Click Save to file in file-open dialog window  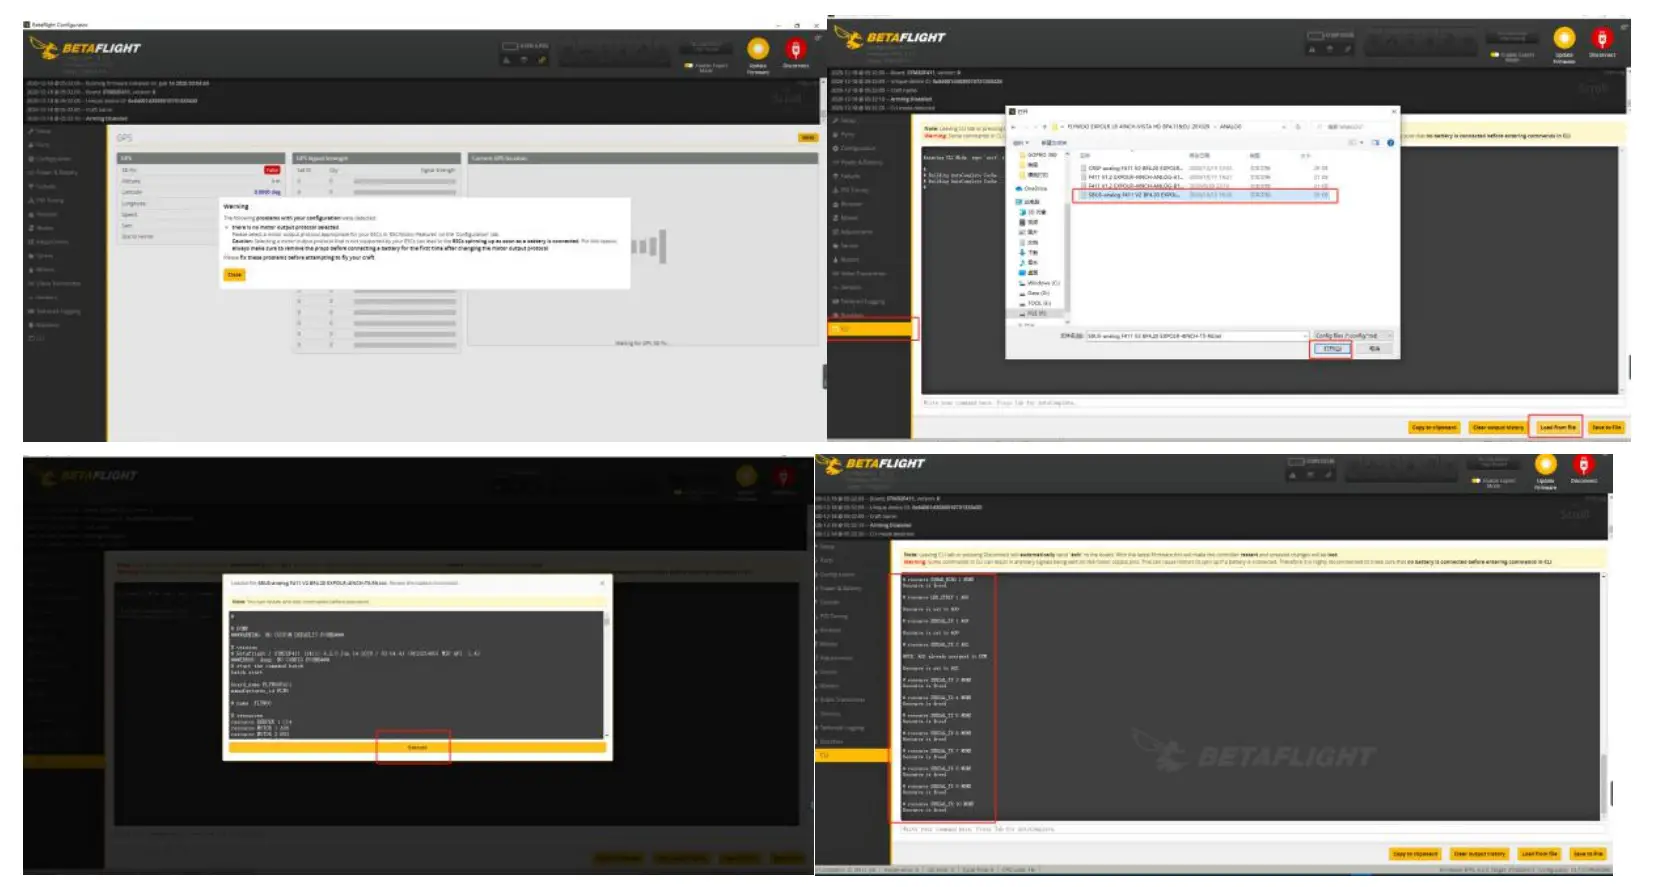click(x=1605, y=427)
